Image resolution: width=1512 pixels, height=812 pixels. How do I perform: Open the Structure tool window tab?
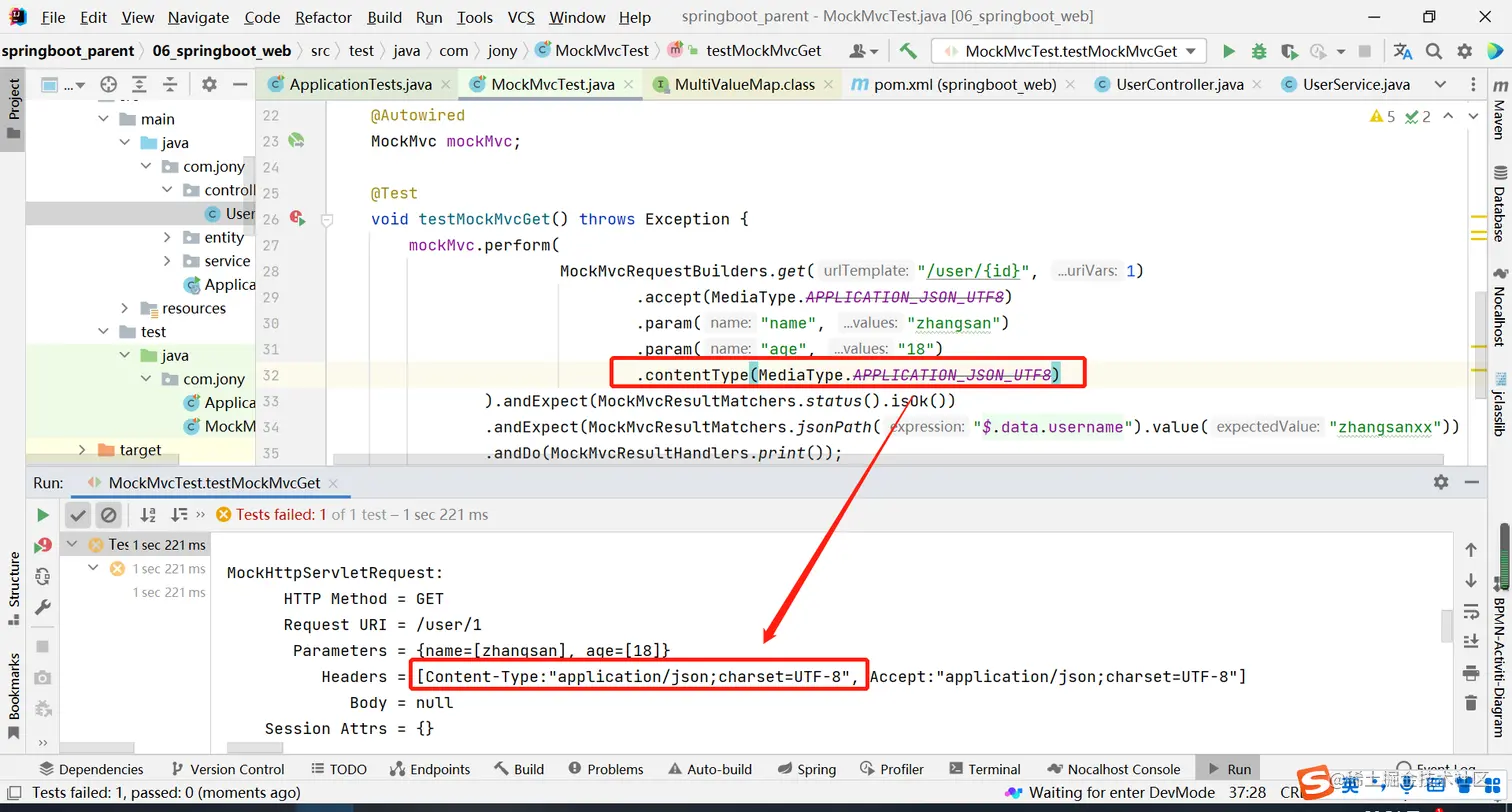point(14,588)
